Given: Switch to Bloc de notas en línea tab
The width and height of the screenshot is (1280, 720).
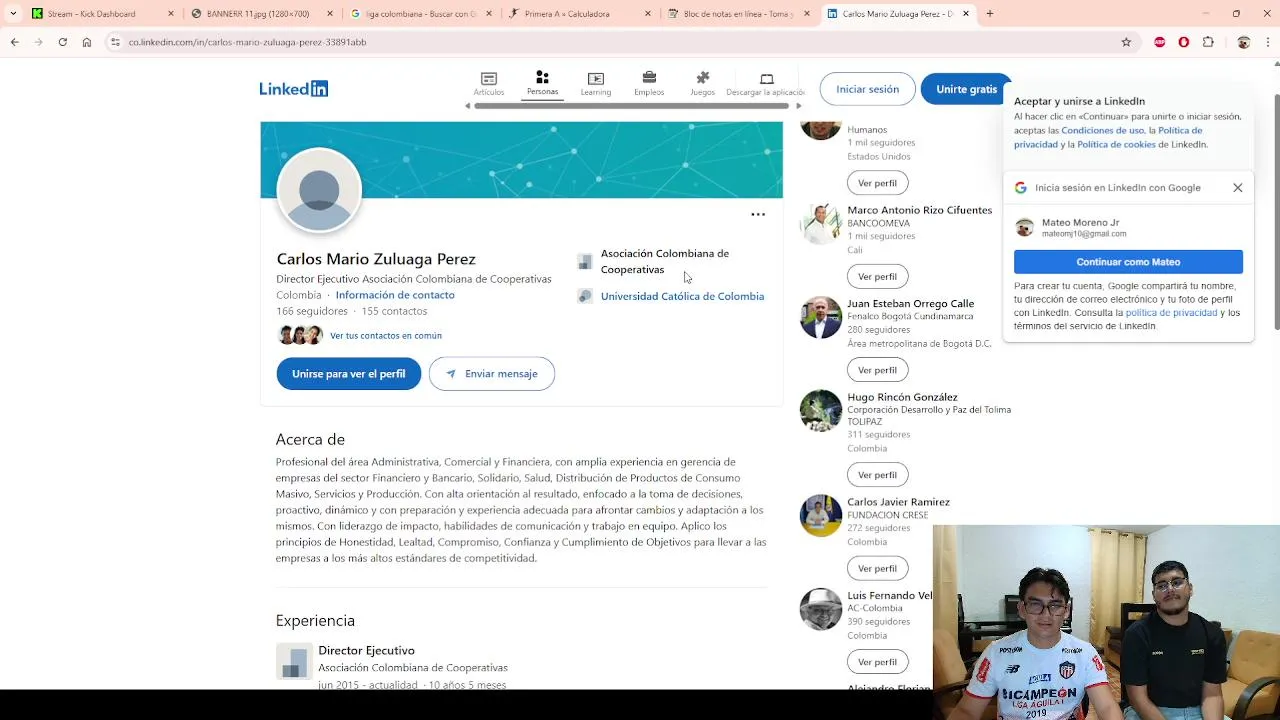Looking at the screenshot, I should click(x=738, y=14).
